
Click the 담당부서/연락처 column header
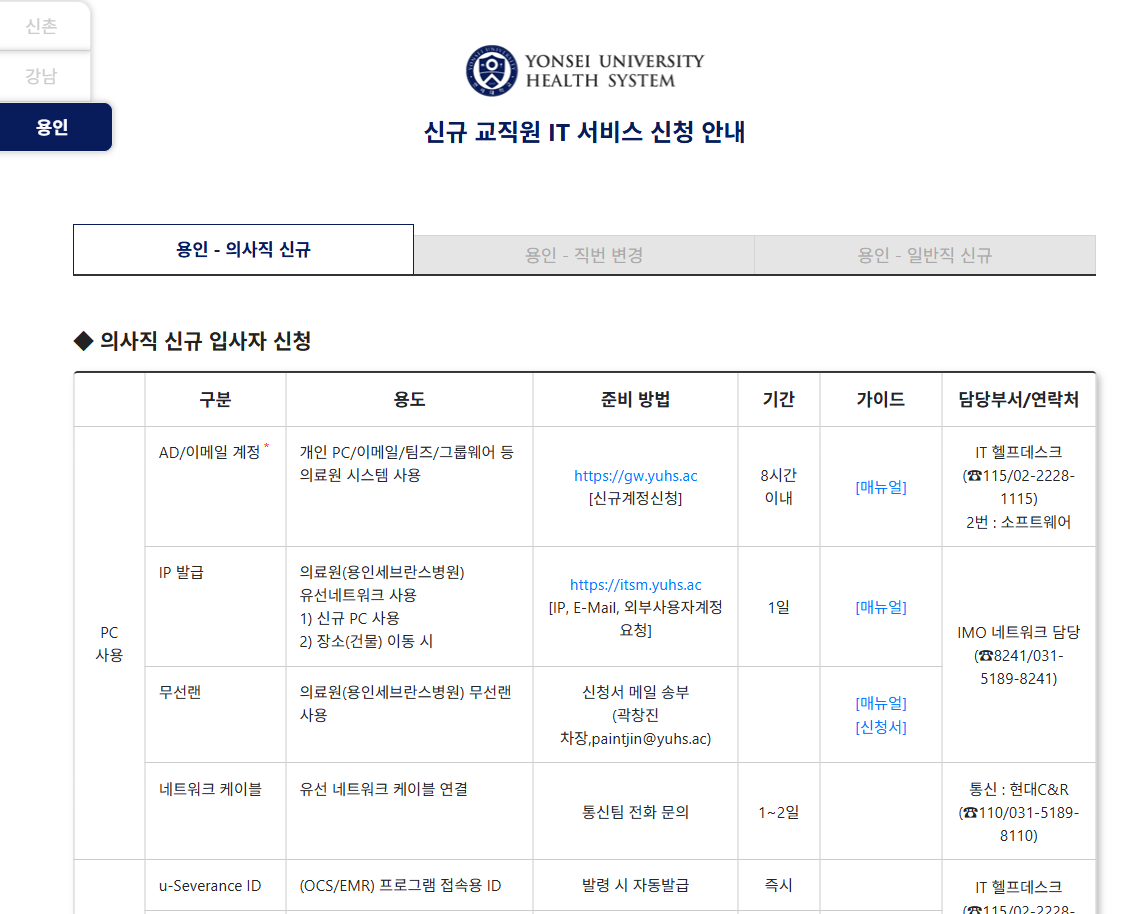[1019, 400]
